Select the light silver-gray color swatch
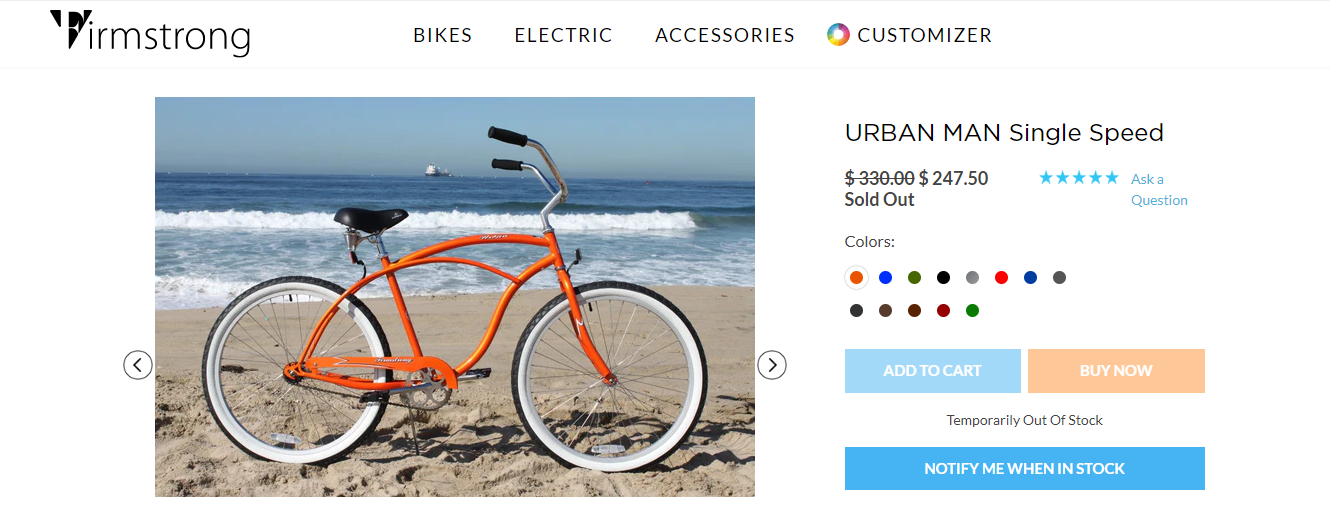The image size is (1330, 532). [972, 277]
